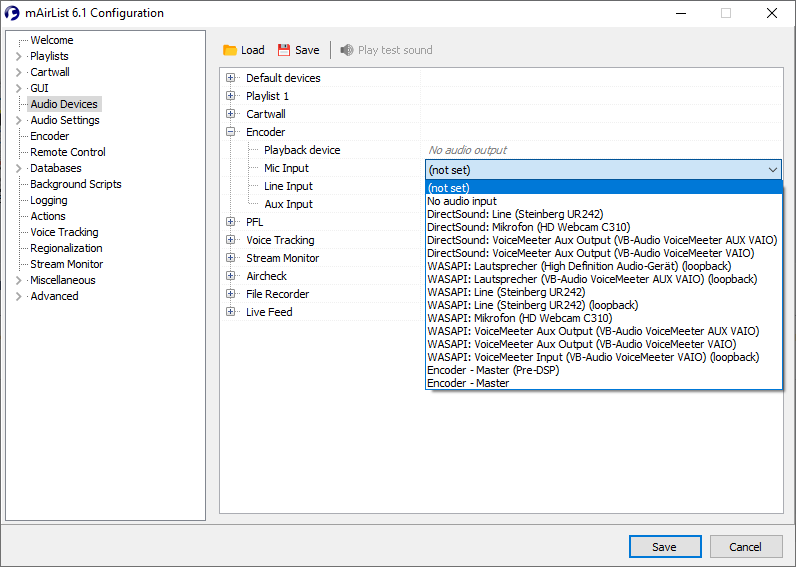
Task: Select DirectSound: Line (Steinberg UR242)
Action: click(604, 214)
